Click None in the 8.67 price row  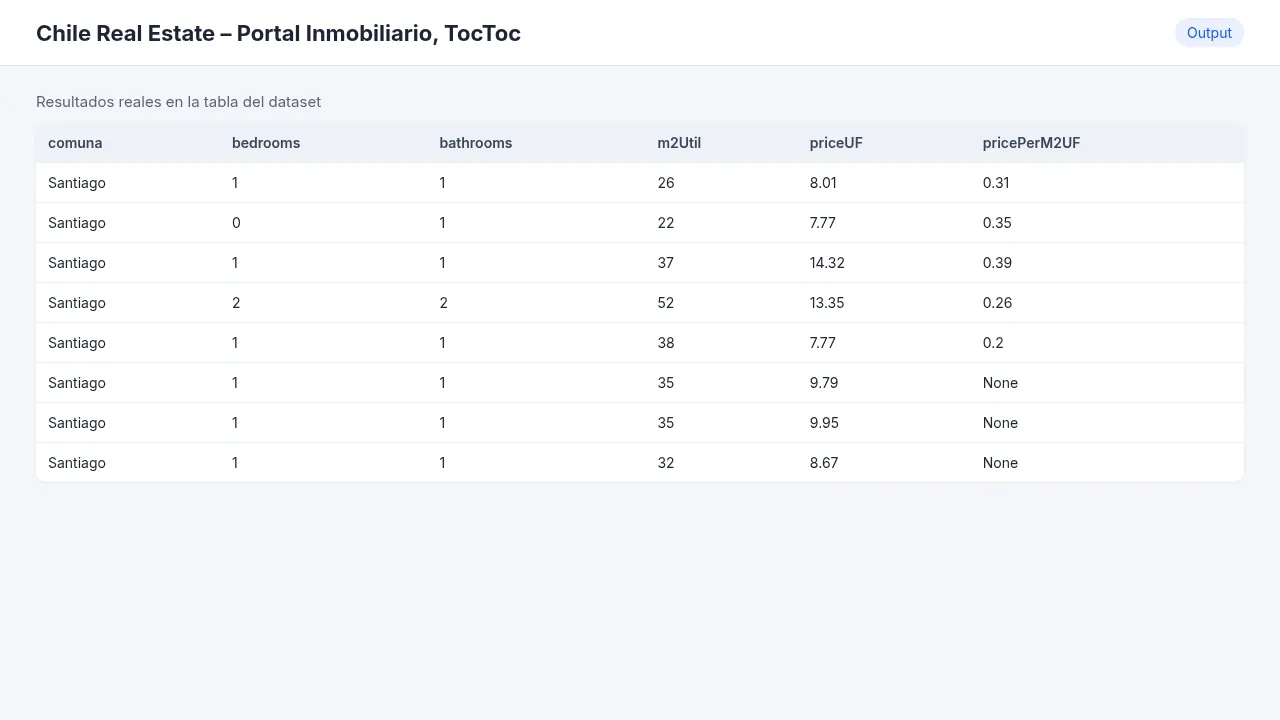(1000, 463)
